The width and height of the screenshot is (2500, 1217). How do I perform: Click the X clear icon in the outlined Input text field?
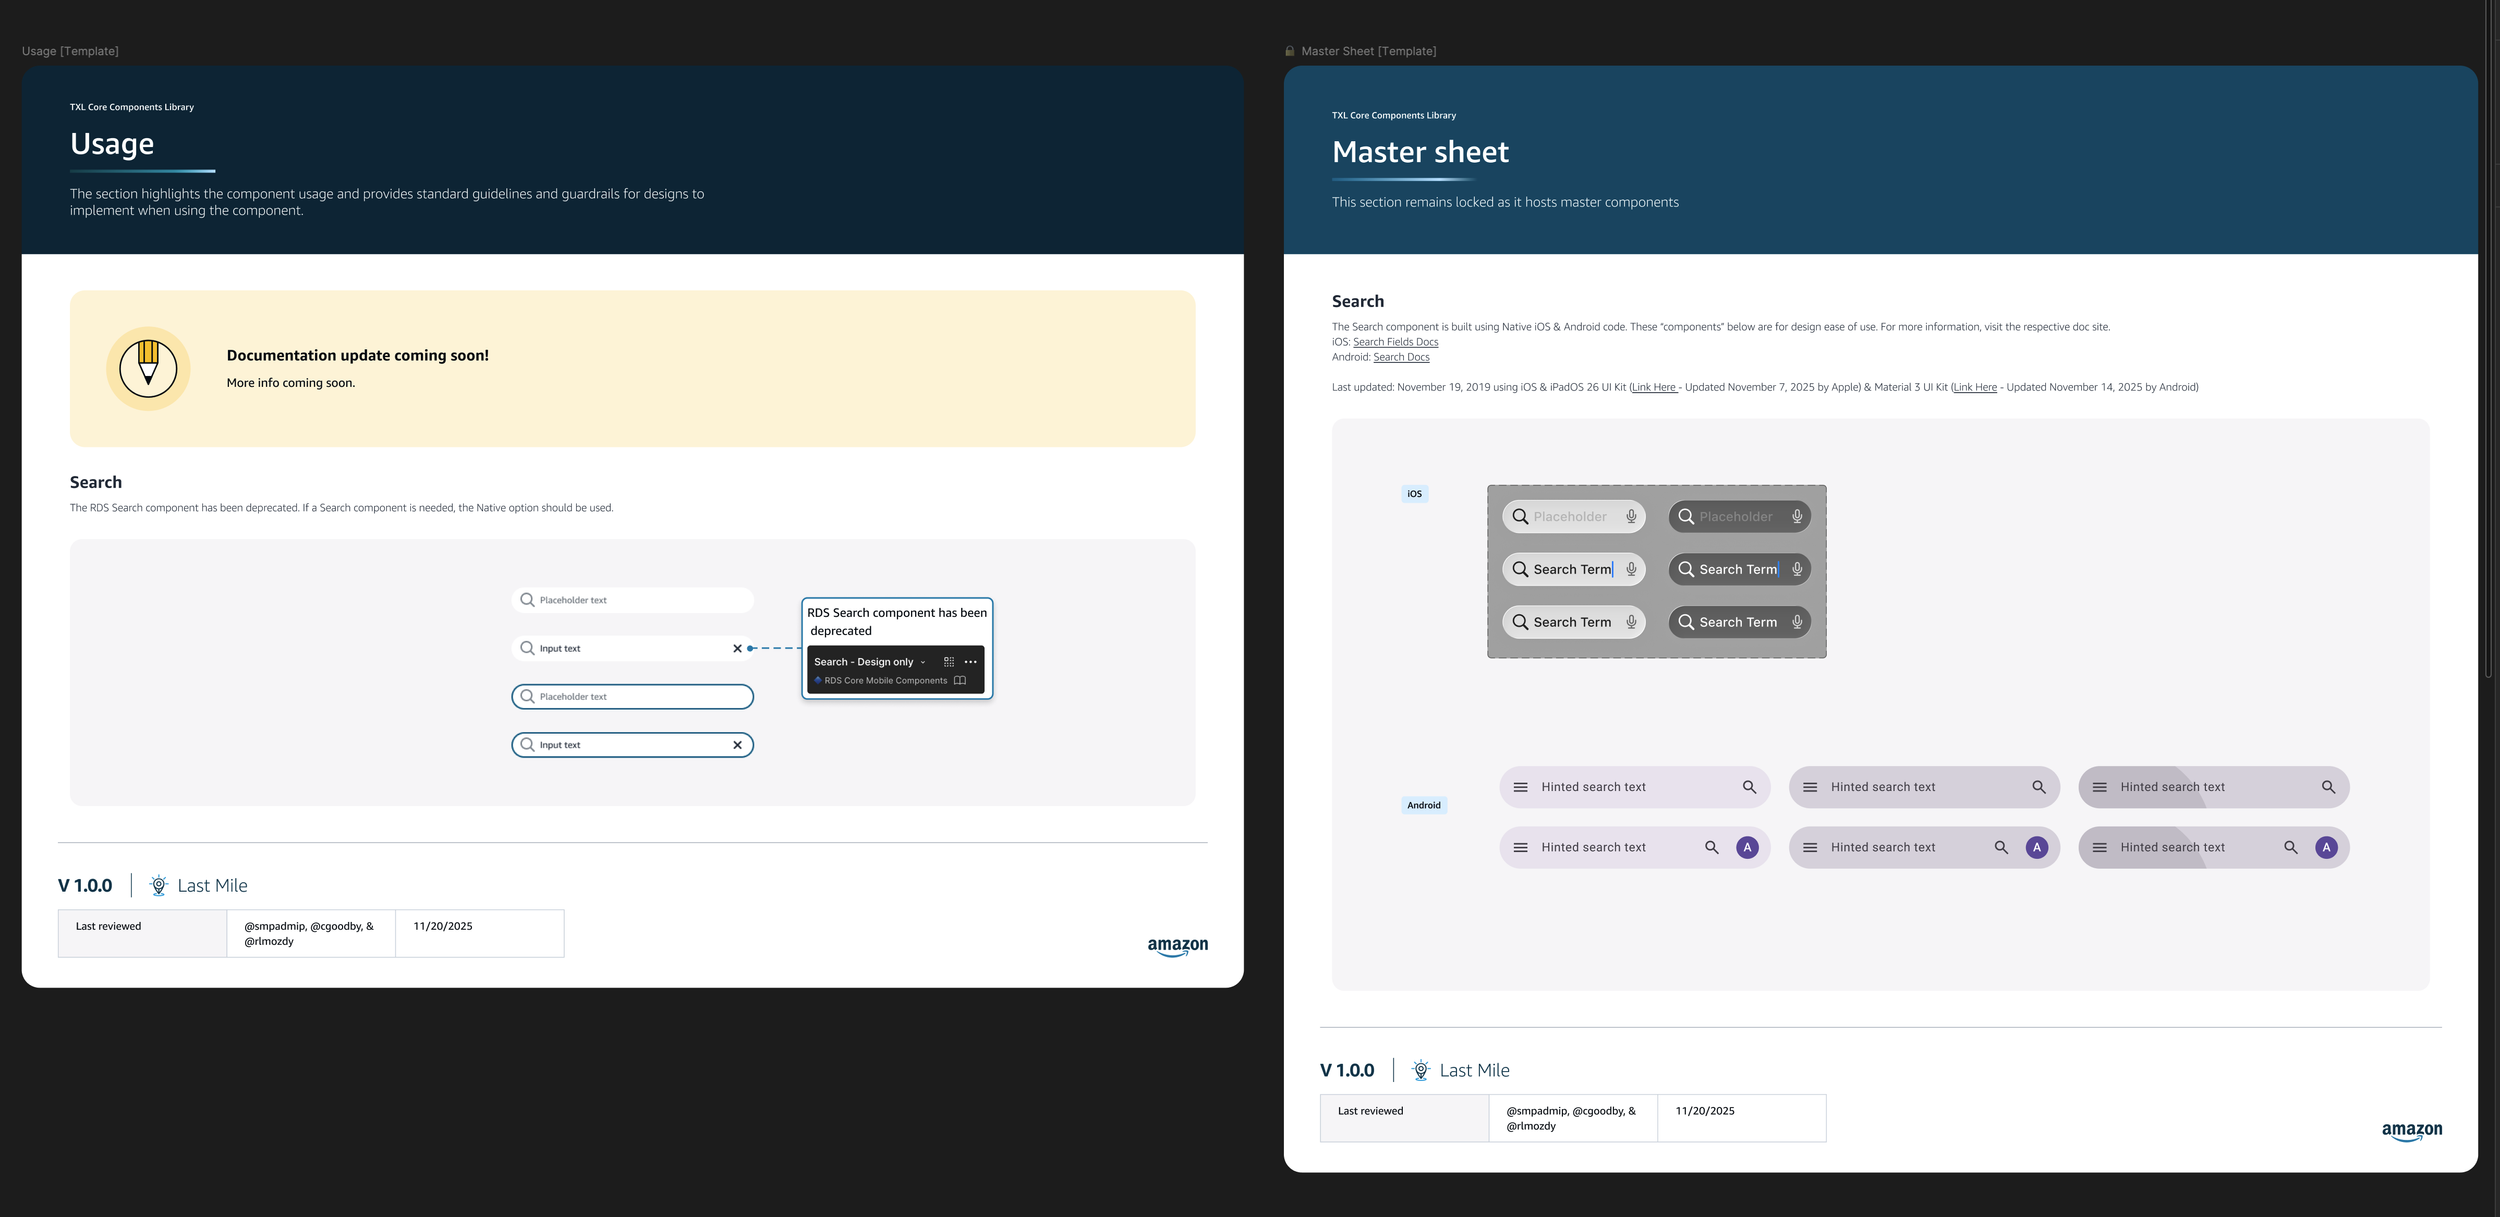click(x=737, y=745)
